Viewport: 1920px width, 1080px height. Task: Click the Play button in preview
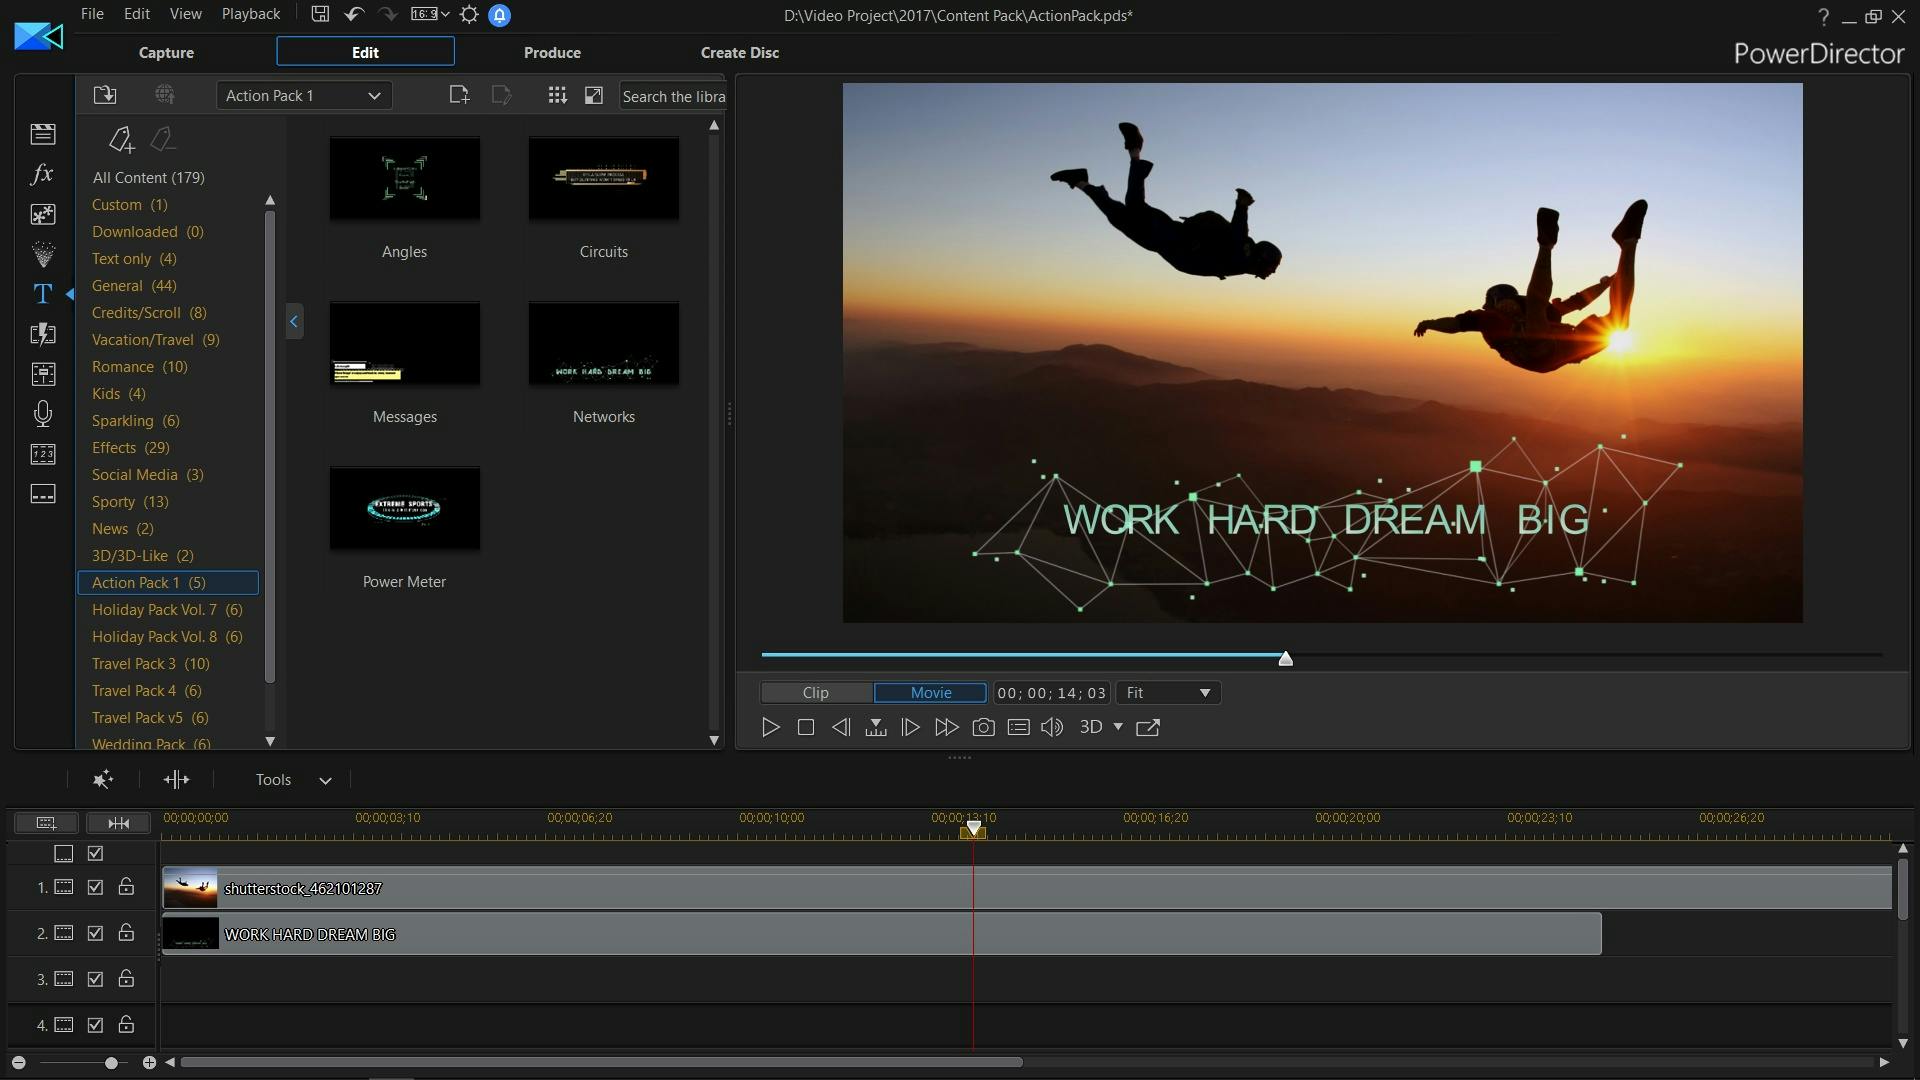point(770,728)
